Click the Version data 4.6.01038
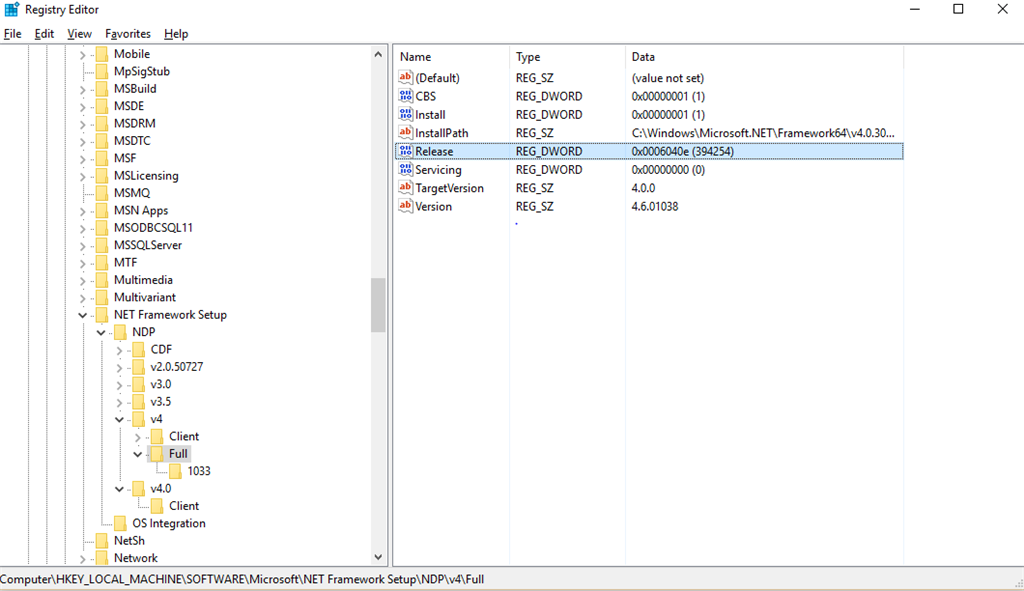 [x=654, y=206]
